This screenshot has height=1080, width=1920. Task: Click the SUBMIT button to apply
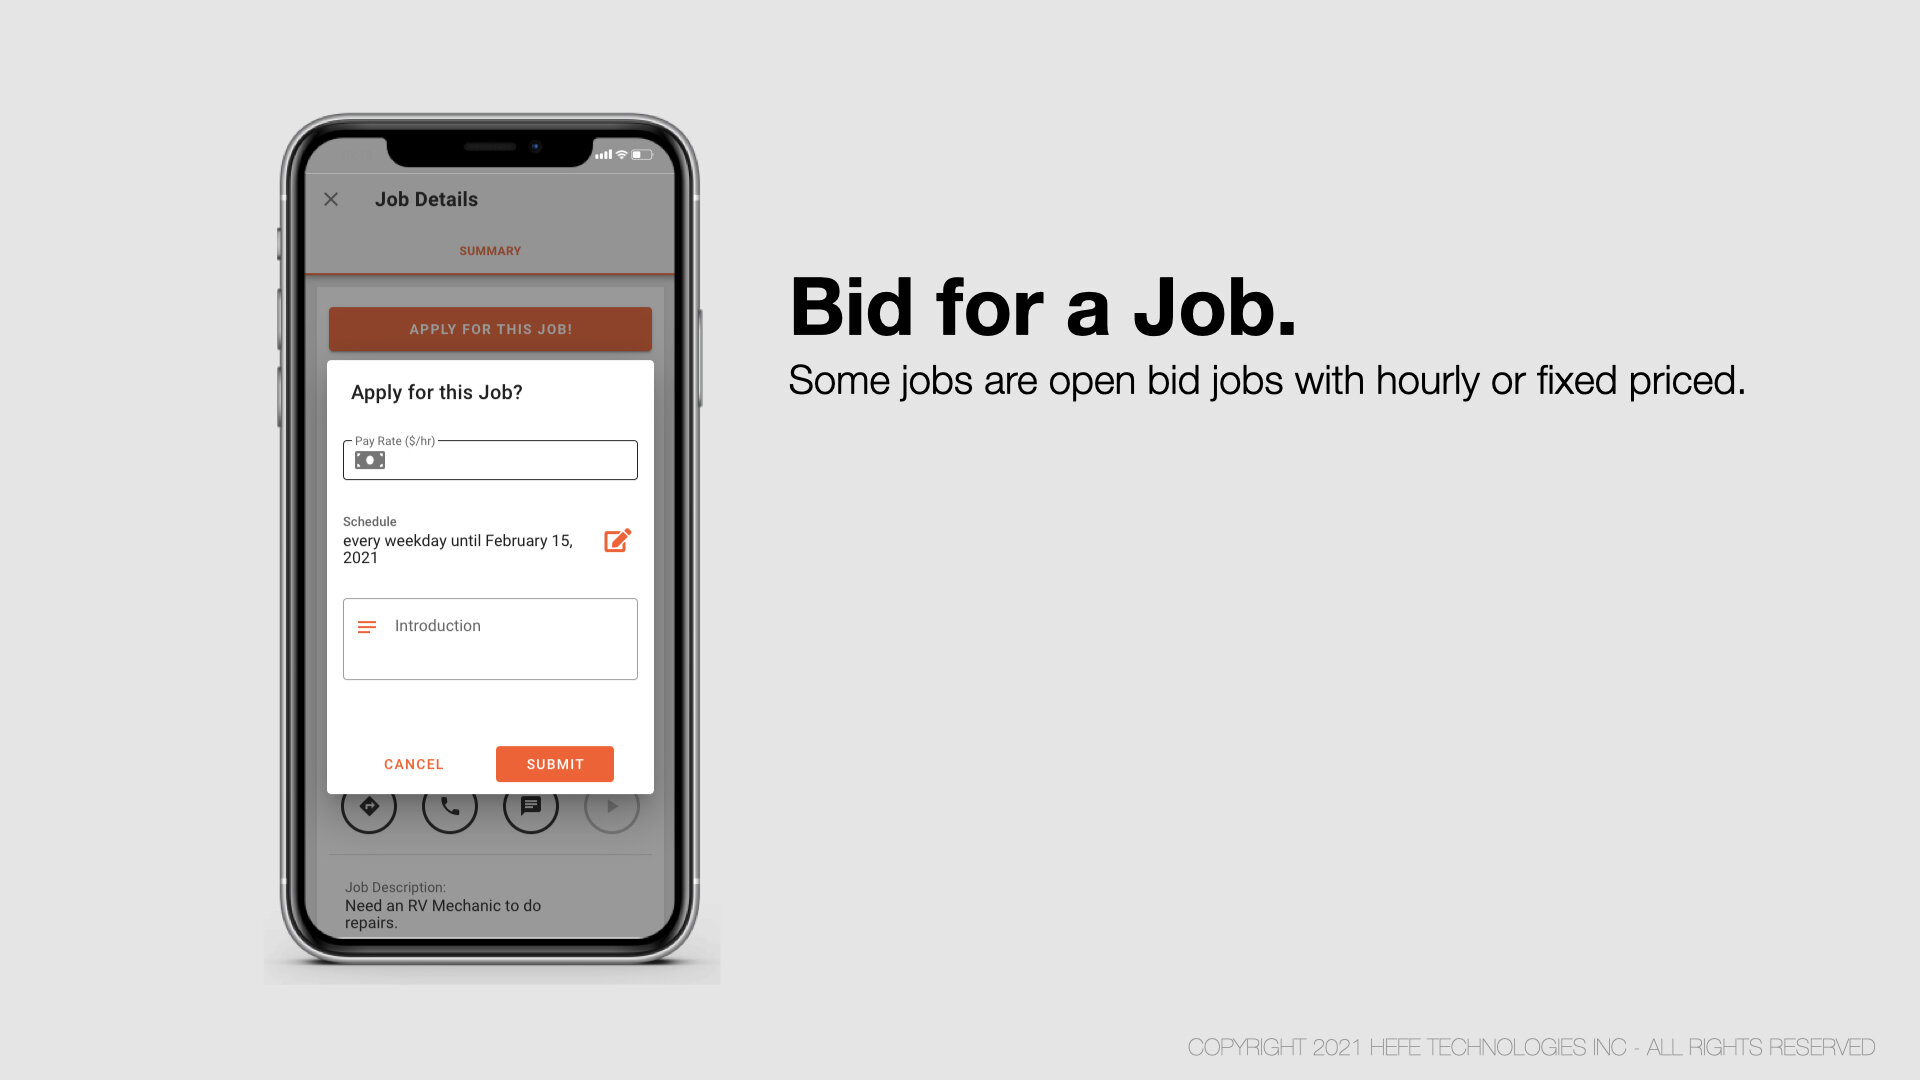coord(555,764)
